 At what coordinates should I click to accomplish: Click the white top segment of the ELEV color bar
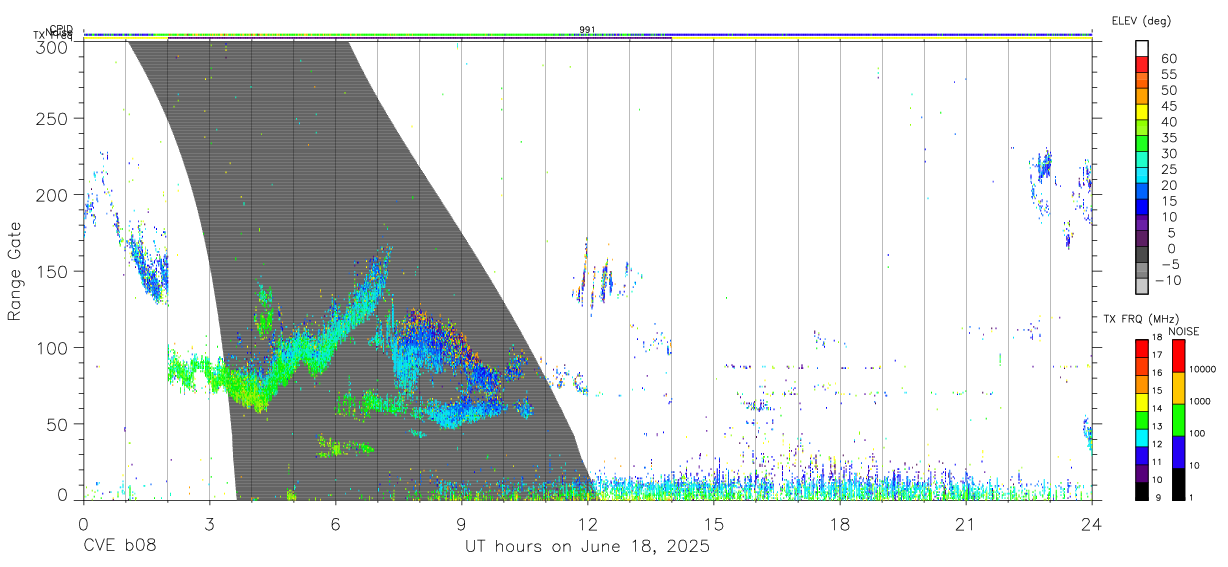[1142, 50]
